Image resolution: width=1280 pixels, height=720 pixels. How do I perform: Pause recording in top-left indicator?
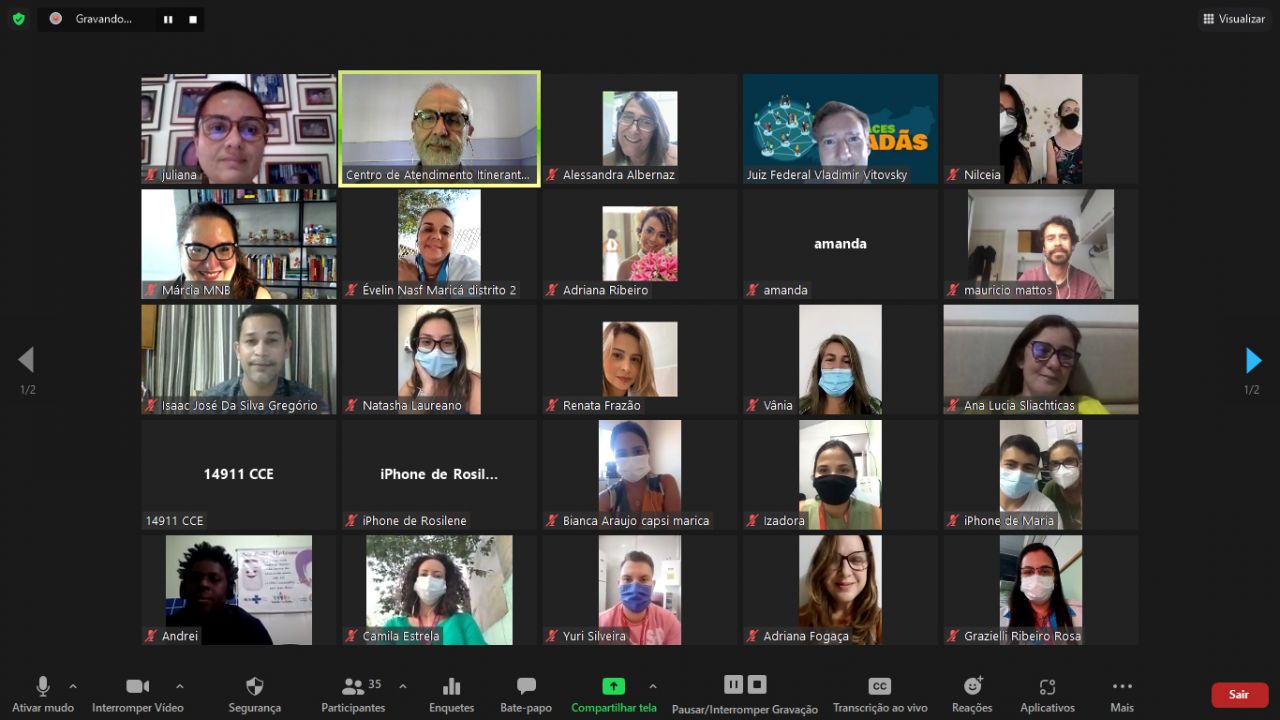pyautogui.click(x=168, y=19)
